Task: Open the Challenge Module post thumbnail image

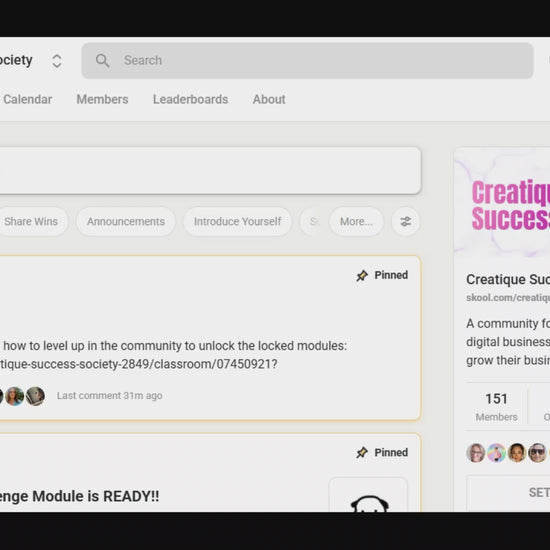Action: [368, 495]
